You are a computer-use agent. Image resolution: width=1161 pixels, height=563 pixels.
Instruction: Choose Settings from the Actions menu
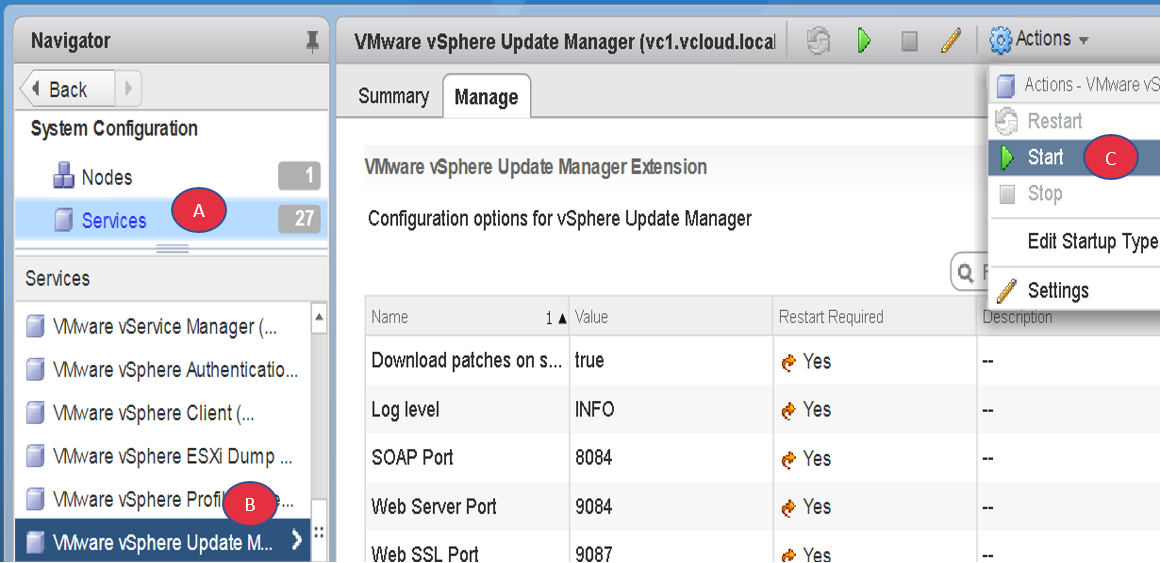point(1074,290)
